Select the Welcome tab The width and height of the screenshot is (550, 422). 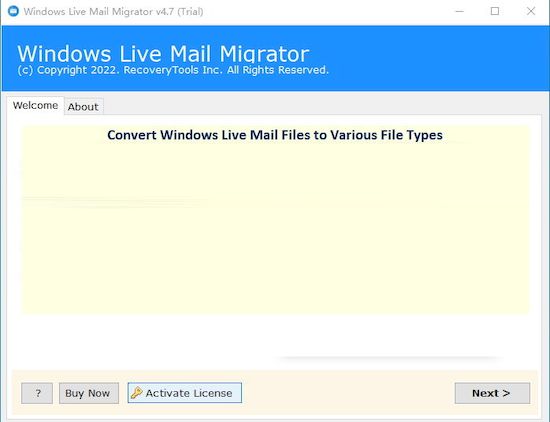point(35,105)
